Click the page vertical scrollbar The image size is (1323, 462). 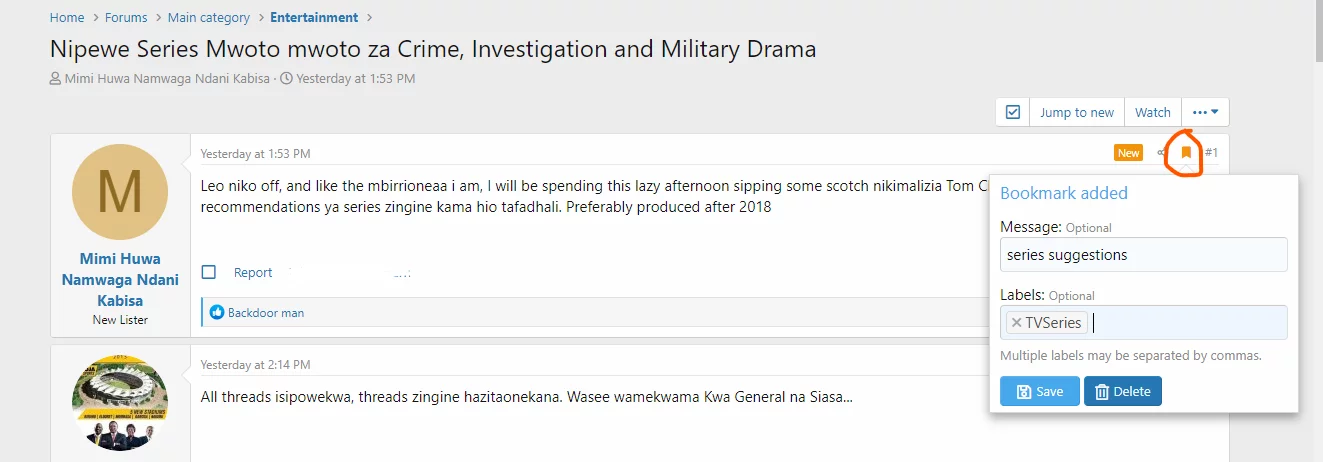(1315, 231)
